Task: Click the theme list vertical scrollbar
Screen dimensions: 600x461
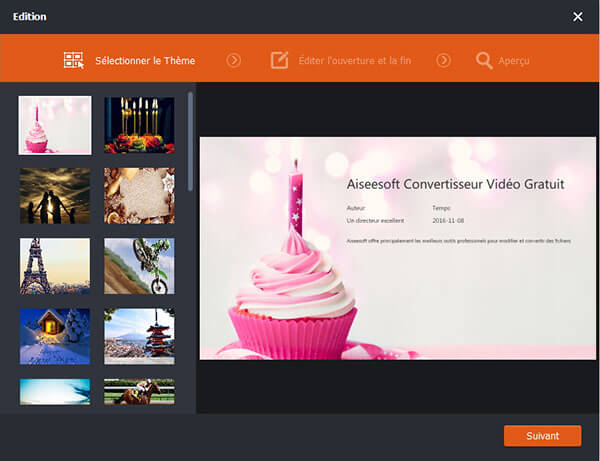Action: [190, 140]
